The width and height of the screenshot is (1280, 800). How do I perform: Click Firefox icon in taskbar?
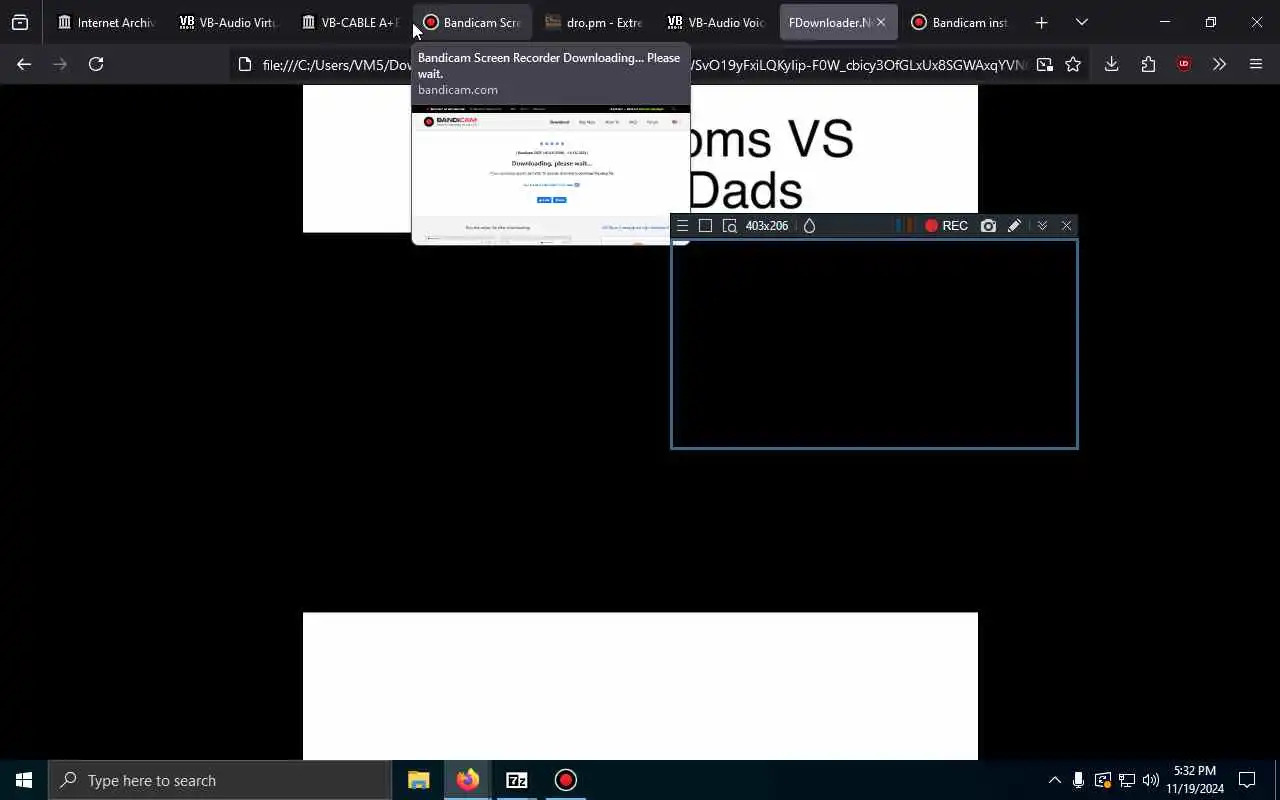[467, 780]
